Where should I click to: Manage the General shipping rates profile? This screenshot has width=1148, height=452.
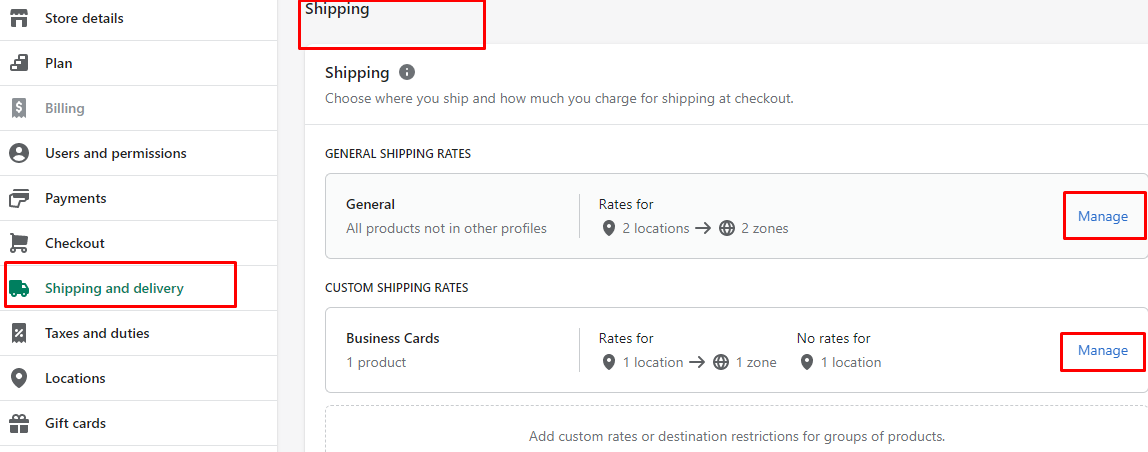pos(1103,216)
